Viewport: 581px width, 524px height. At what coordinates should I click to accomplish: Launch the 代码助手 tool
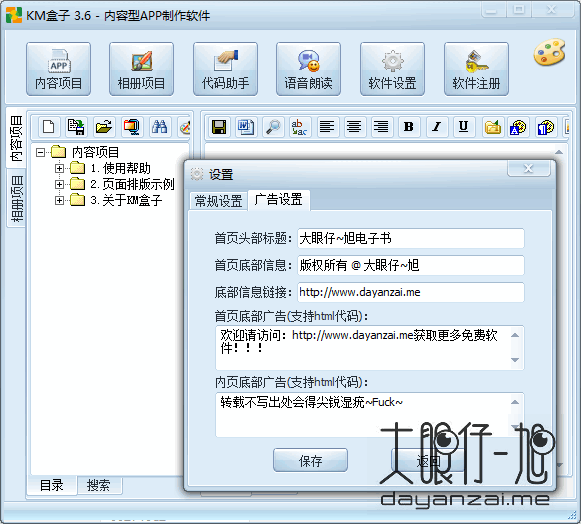[x=225, y=69]
